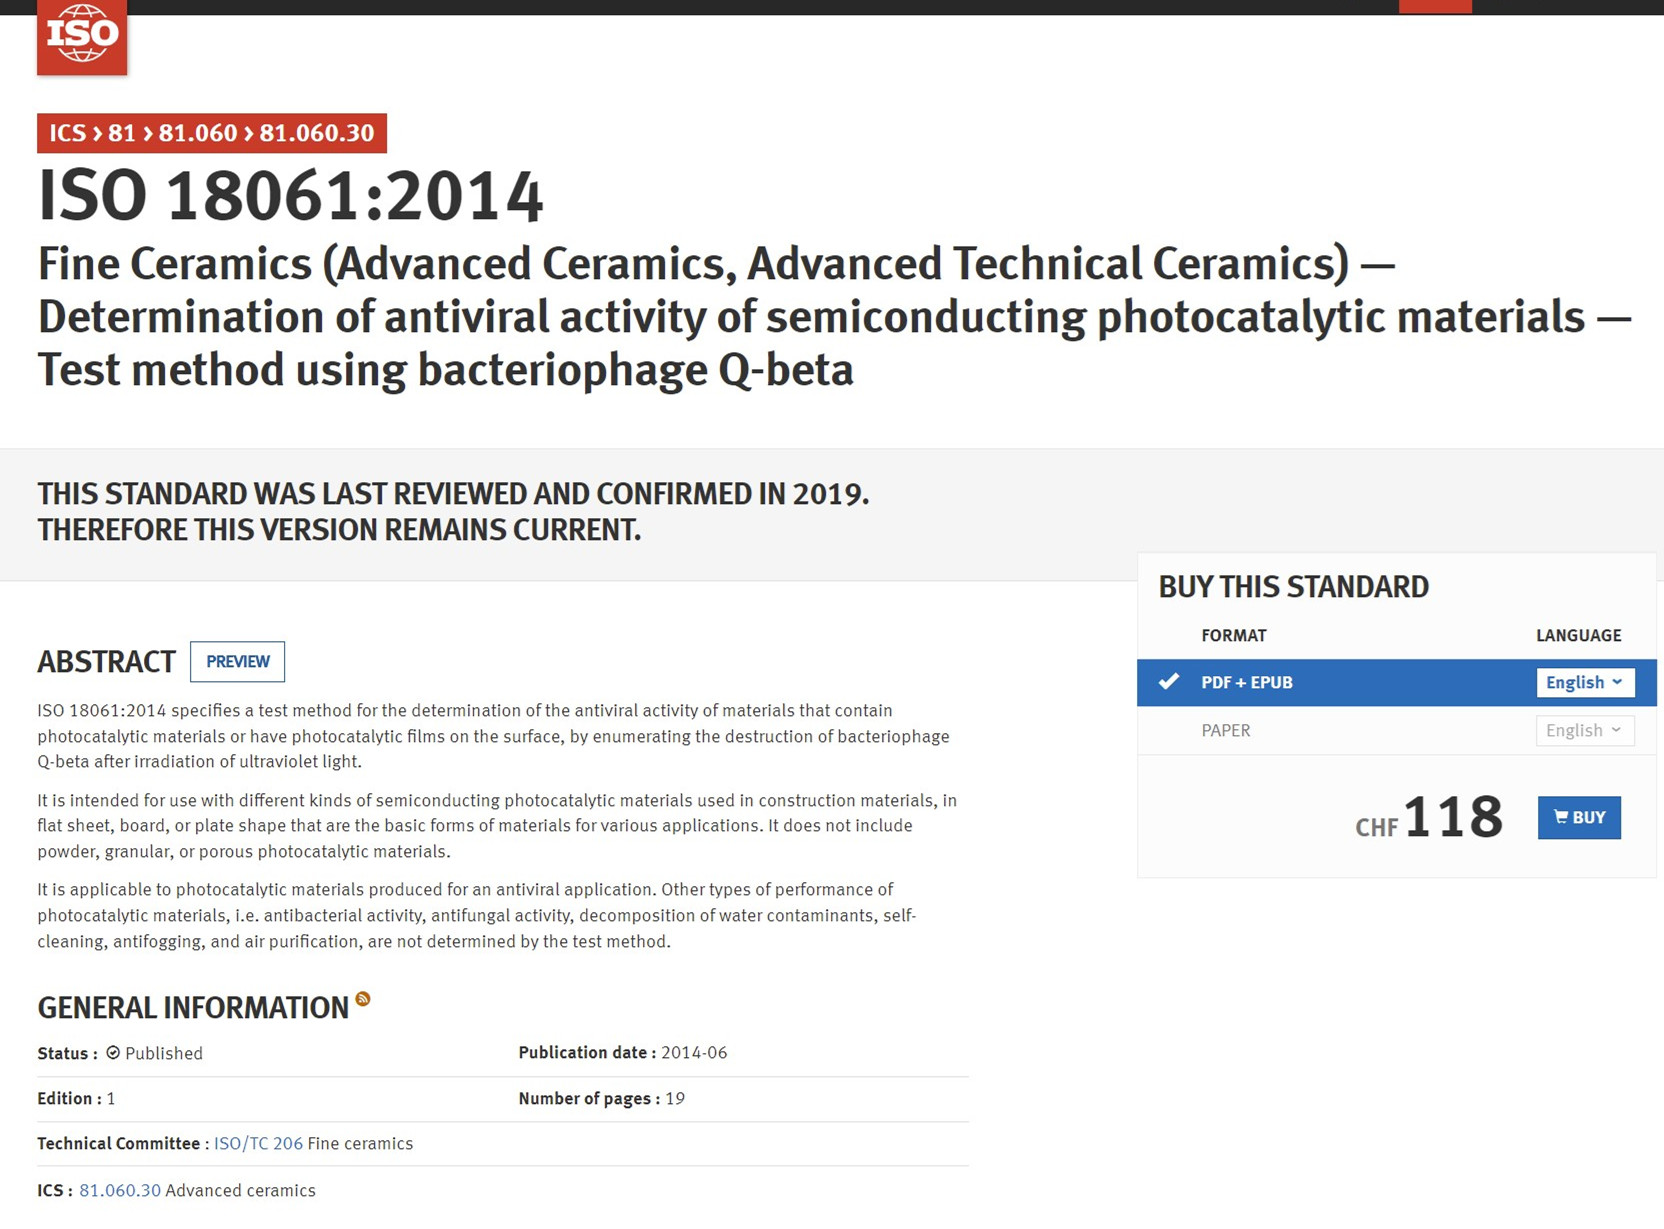The image size is (1664, 1229).
Task: Open the RSS feed icon beside General Information
Action: click(363, 999)
